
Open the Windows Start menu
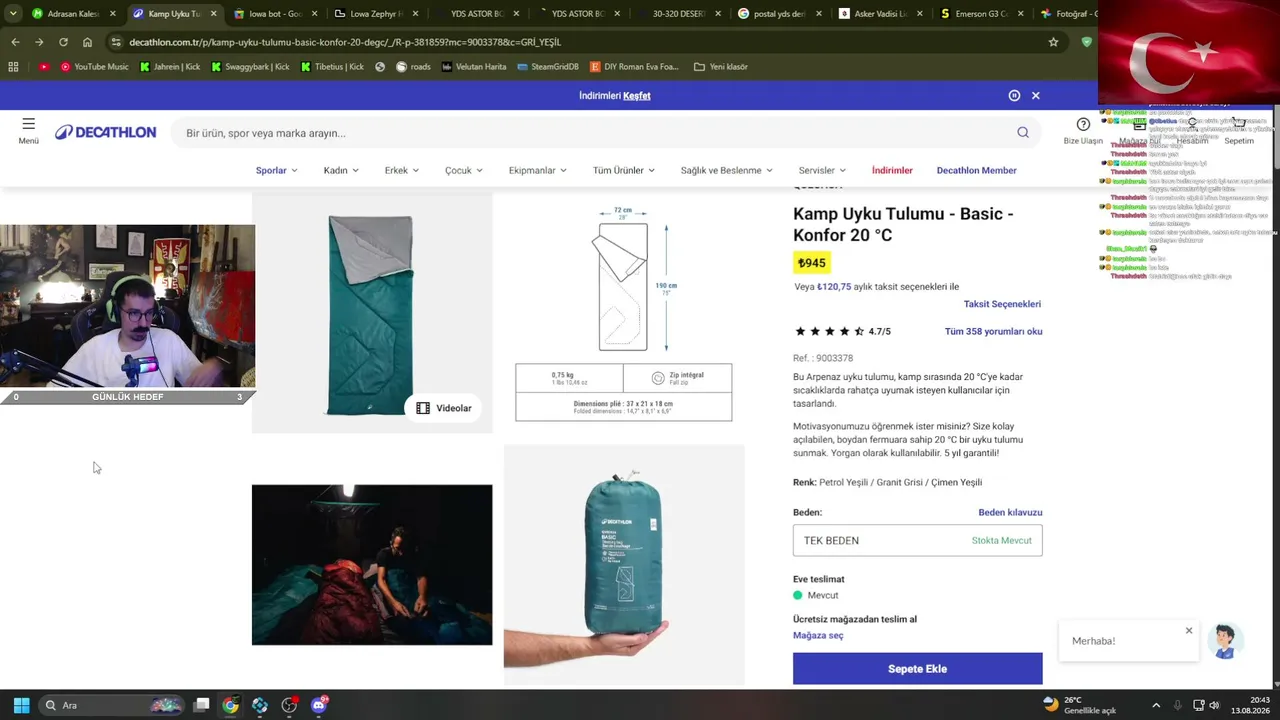pos(21,705)
